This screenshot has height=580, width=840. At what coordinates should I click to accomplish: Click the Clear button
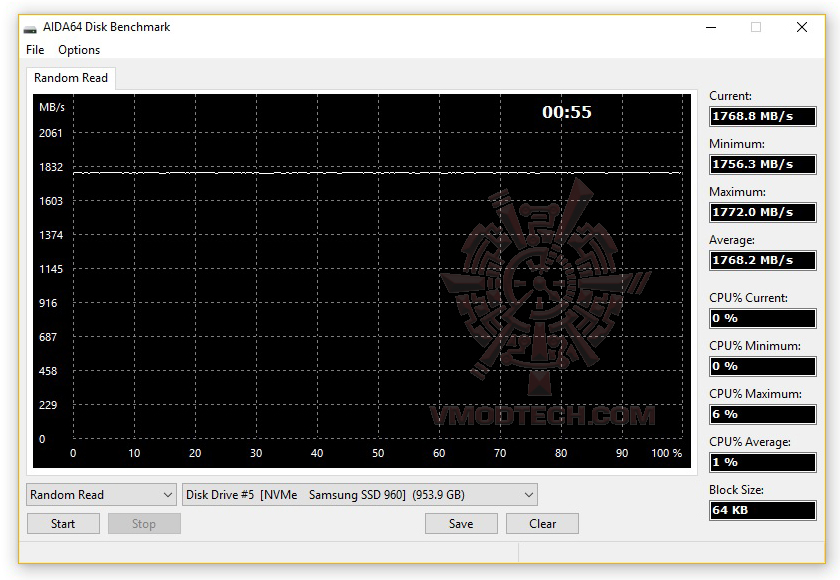[x=542, y=524]
